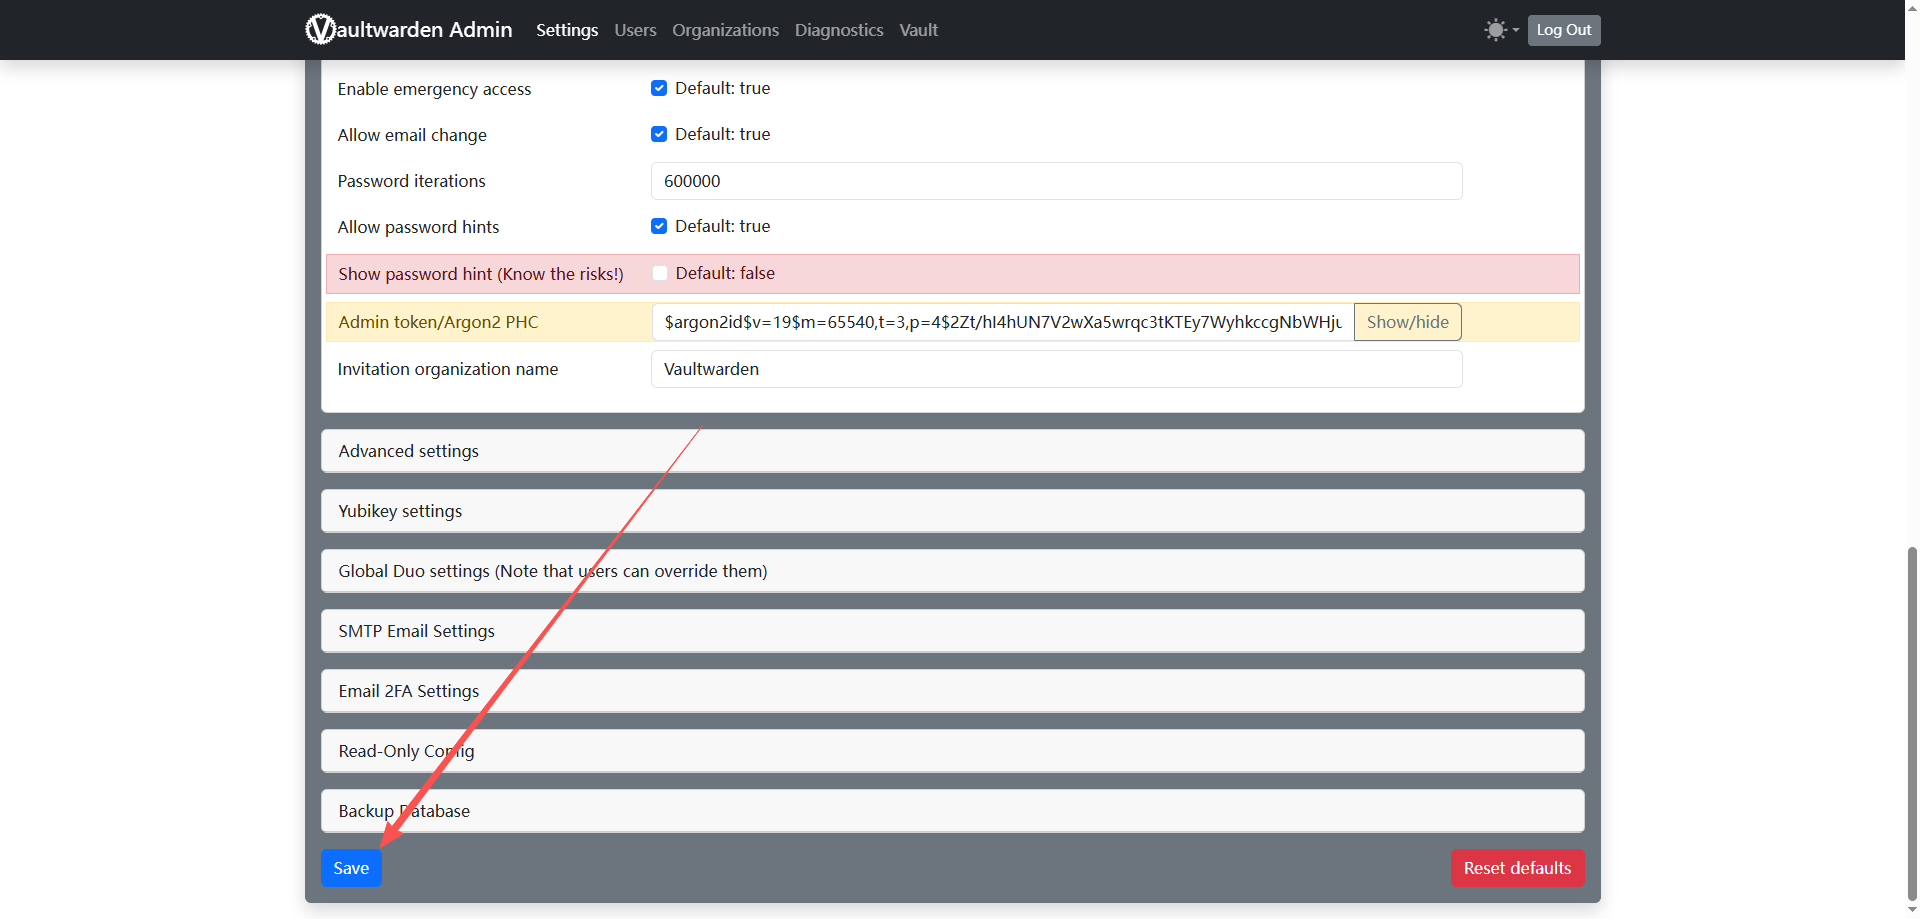The image size is (1920, 919).
Task: Click the Vaultwarden logo icon
Action: [320, 30]
